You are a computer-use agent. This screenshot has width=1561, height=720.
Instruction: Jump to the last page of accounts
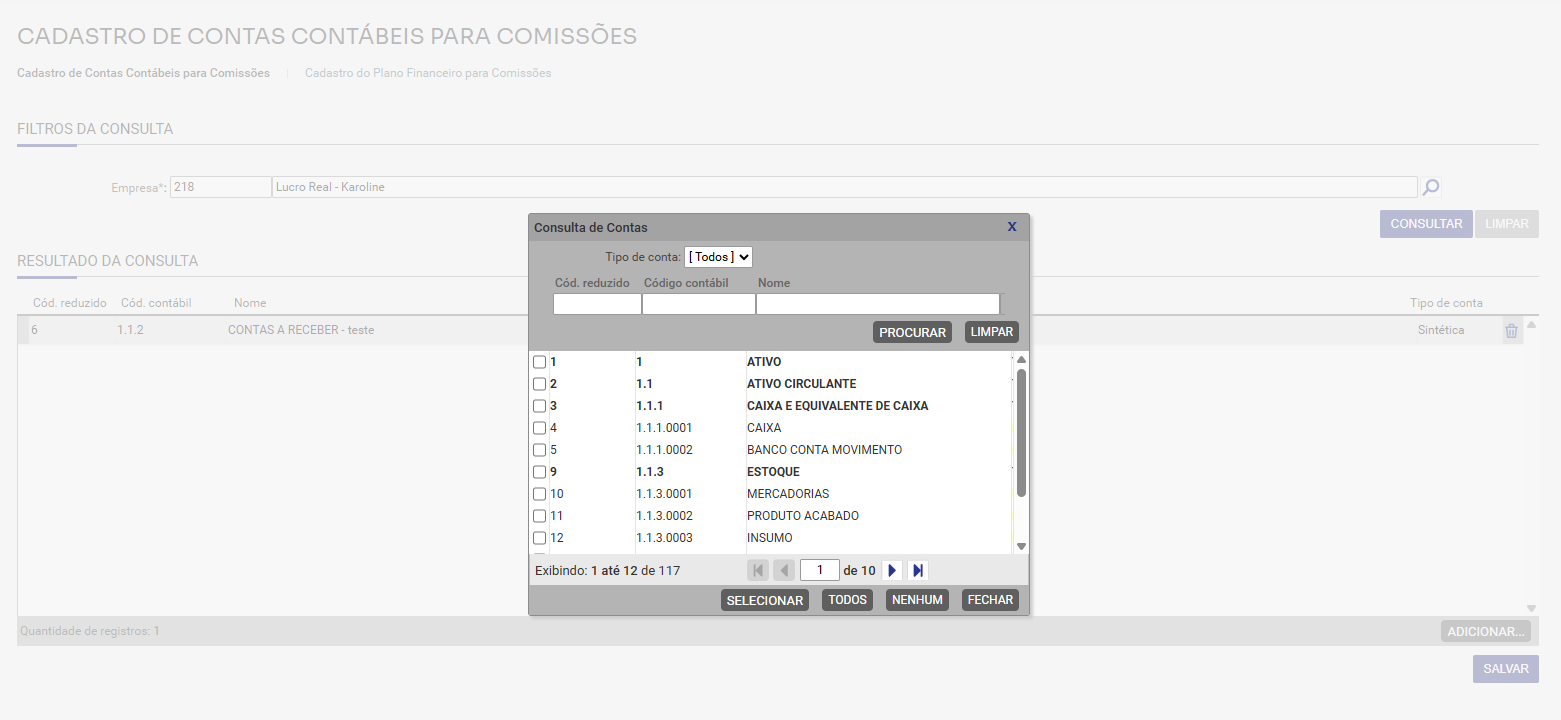coord(918,570)
